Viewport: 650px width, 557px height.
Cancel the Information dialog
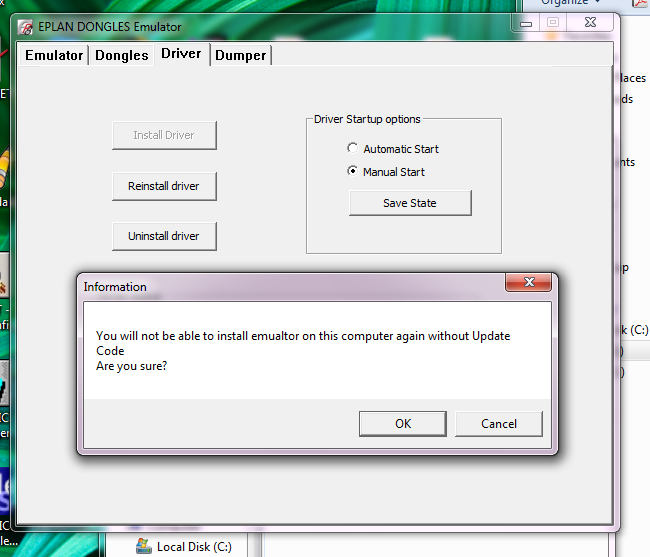(x=499, y=424)
